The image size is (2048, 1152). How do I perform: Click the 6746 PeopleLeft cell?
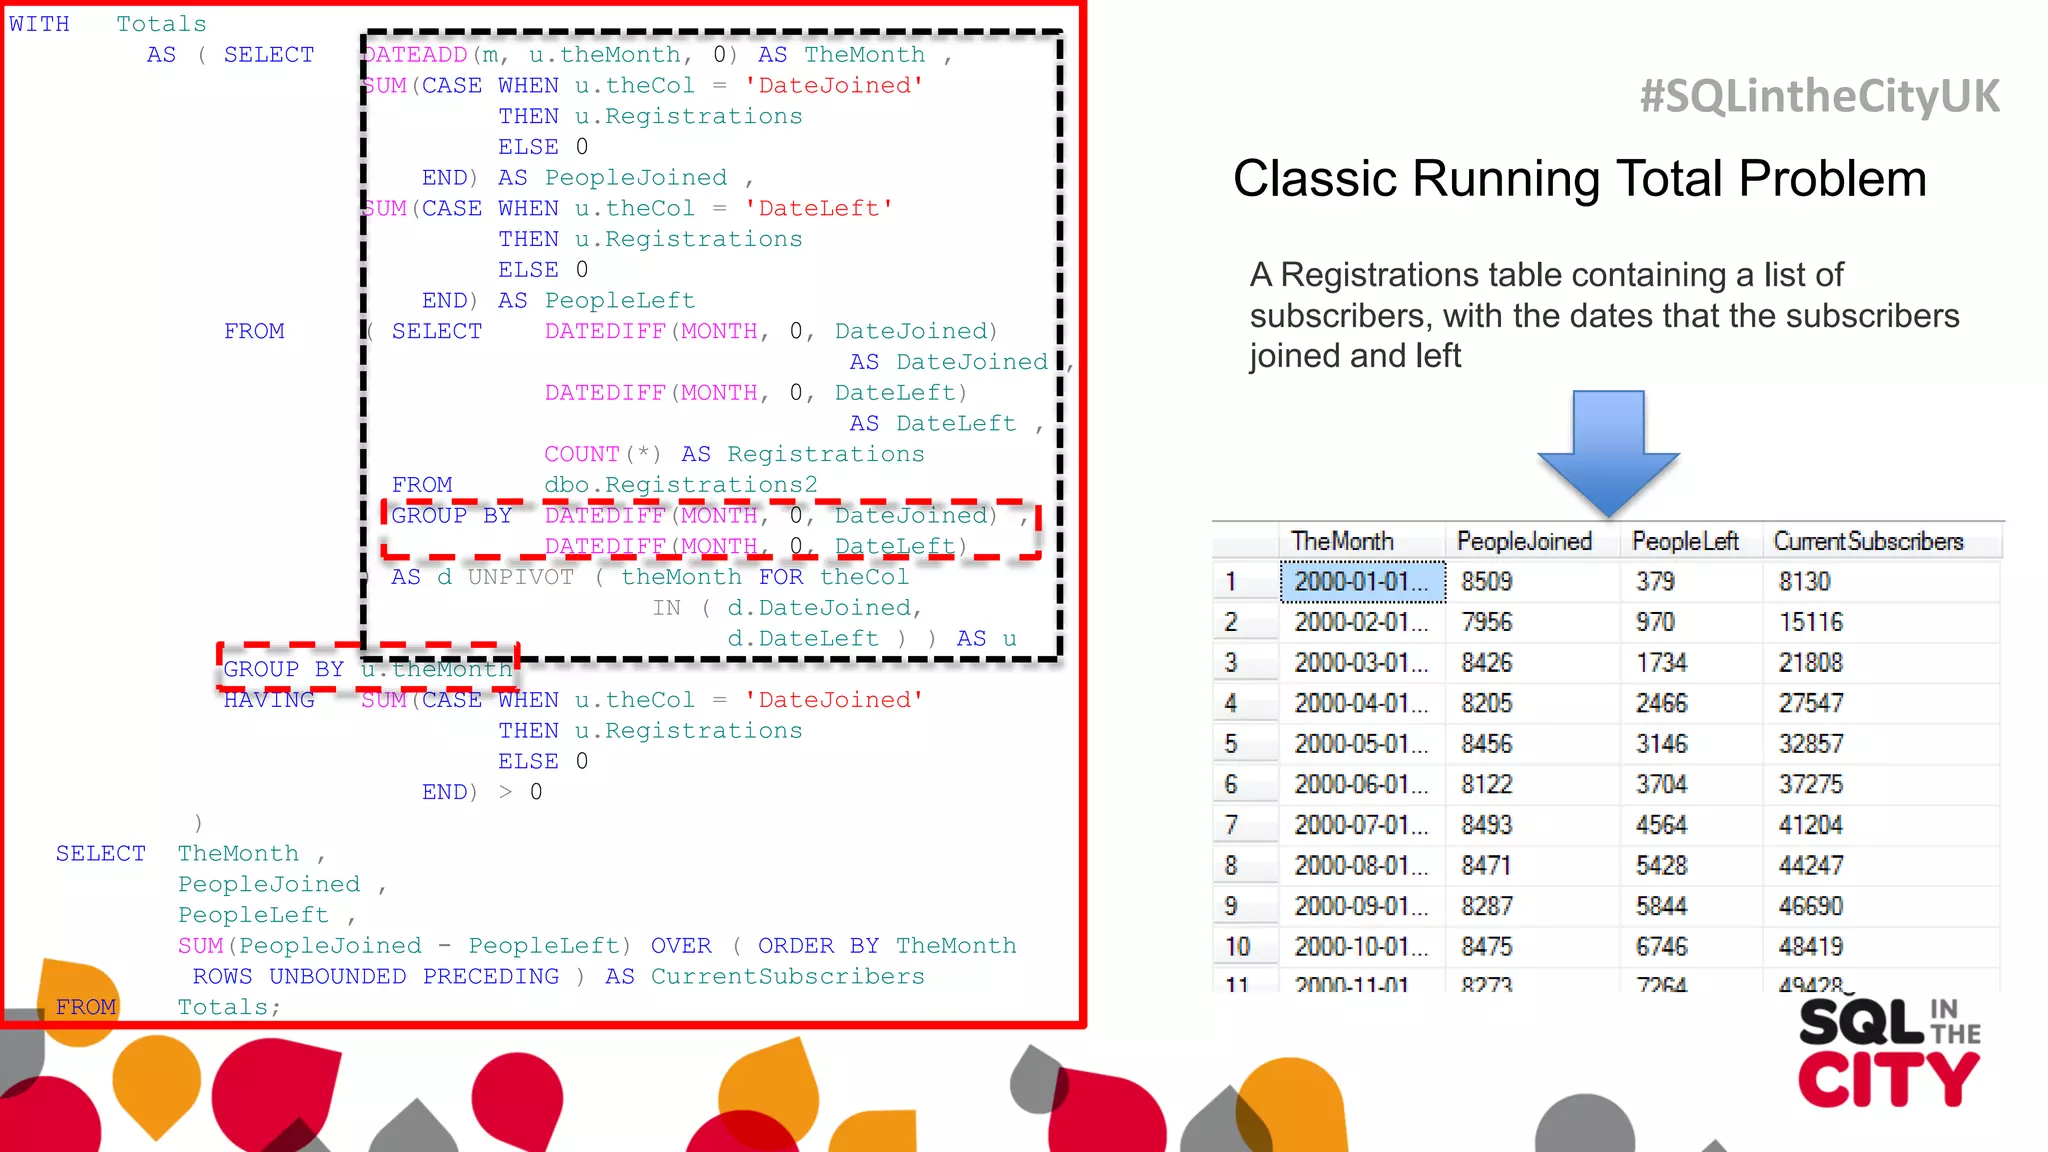click(1689, 946)
